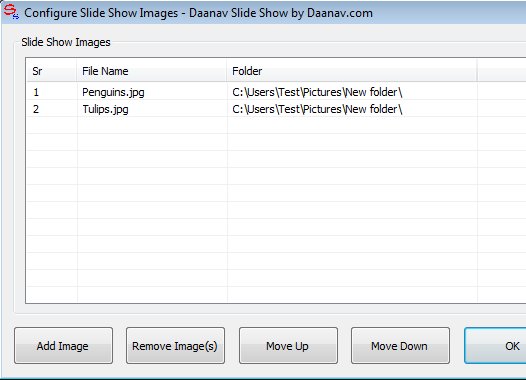Click the folder path of Tulips.jpg
This screenshot has height=380, width=526.
[317, 109]
